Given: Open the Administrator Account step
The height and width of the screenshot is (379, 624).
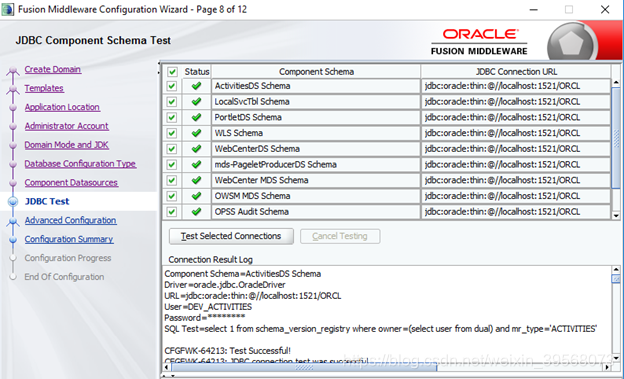Looking at the screenshot, I should click(66, 126).
